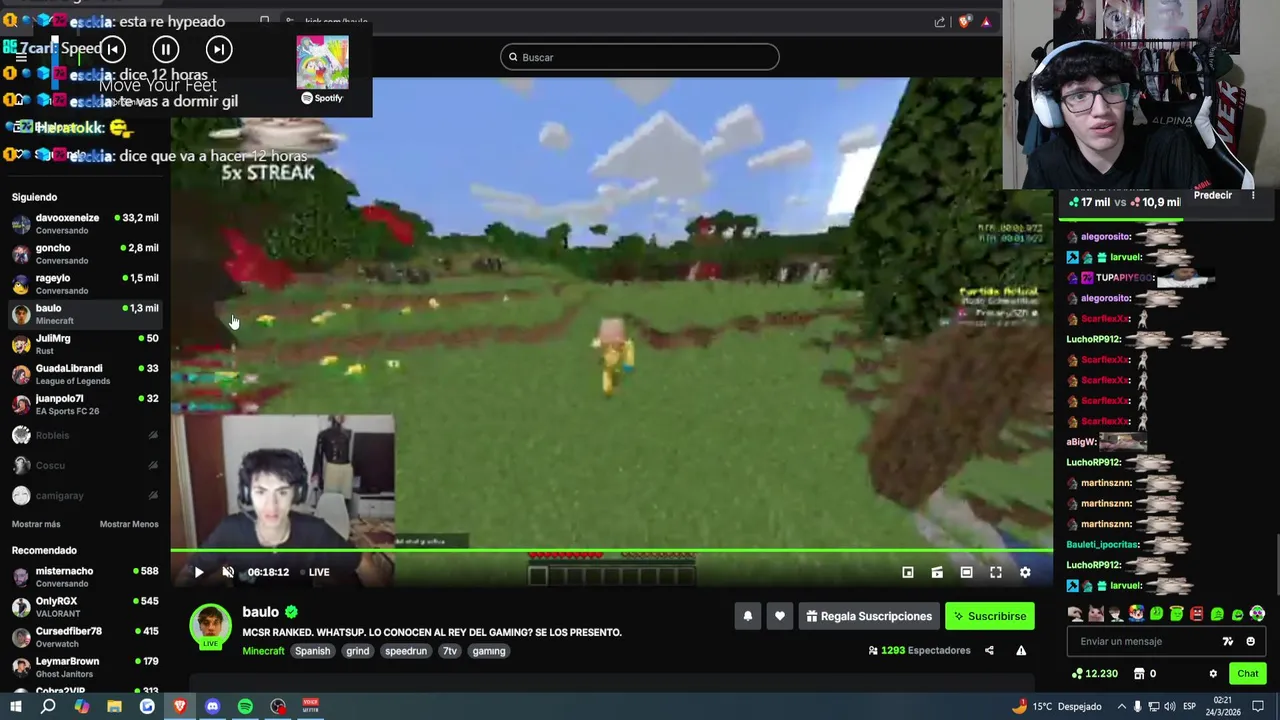Open the 7TV emote picker in chat input
1280x720 pixels.
(1228, 641)
